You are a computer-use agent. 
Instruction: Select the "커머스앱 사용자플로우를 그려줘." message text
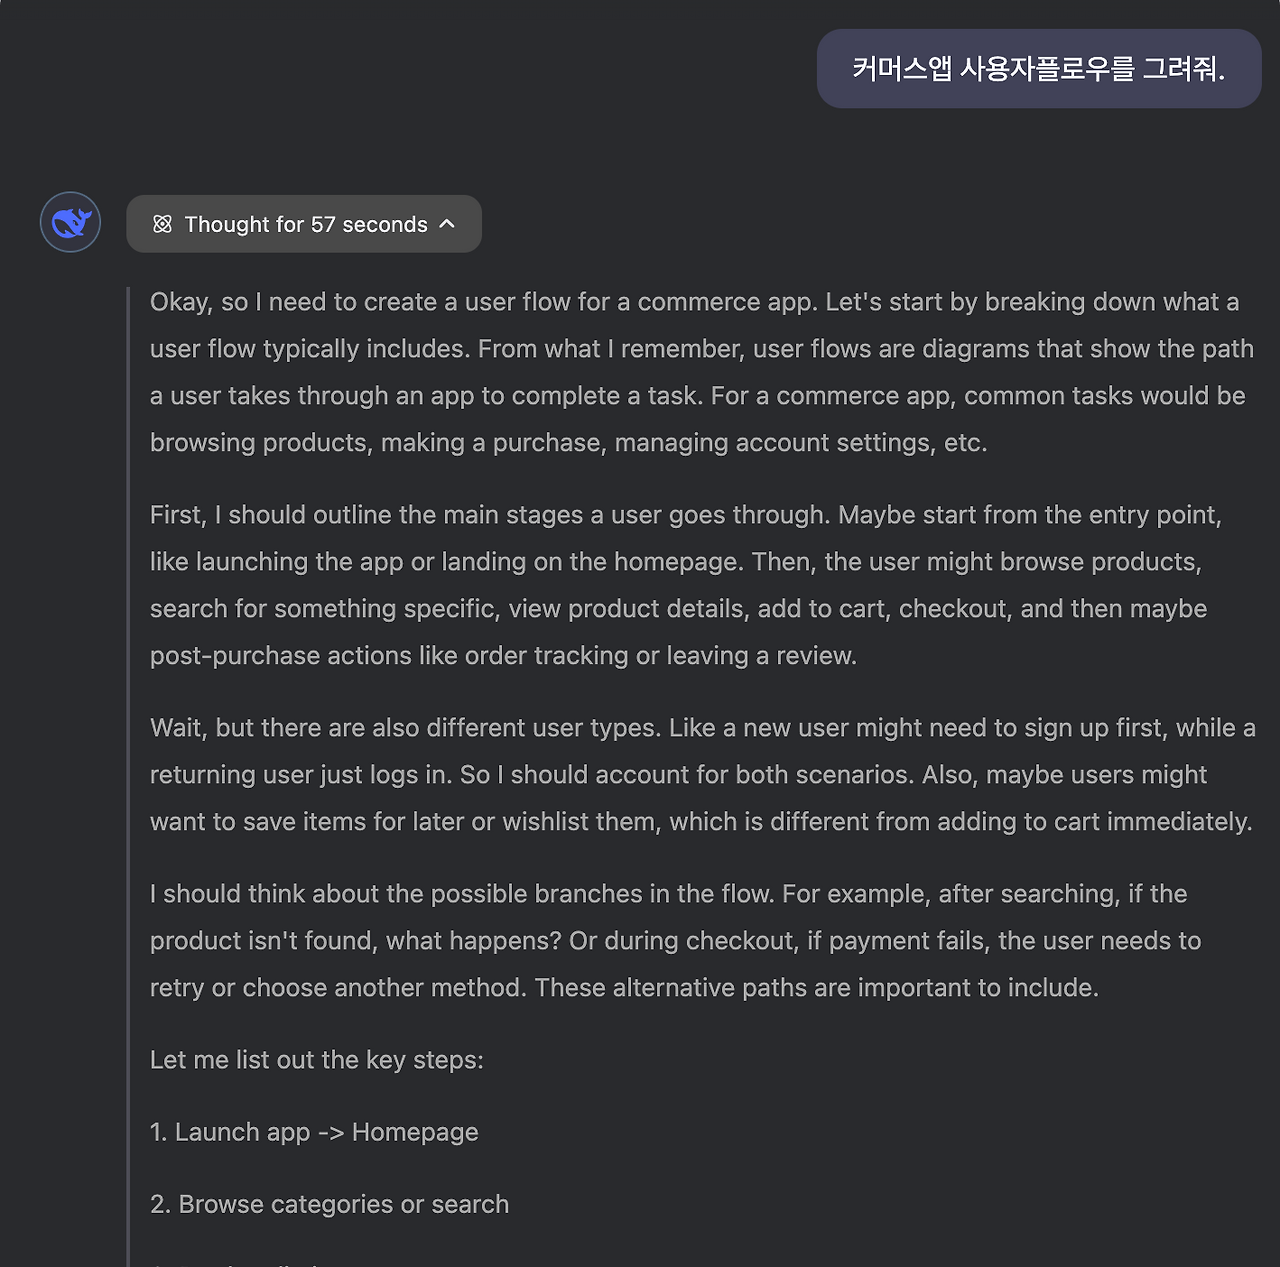point(1040,69)
